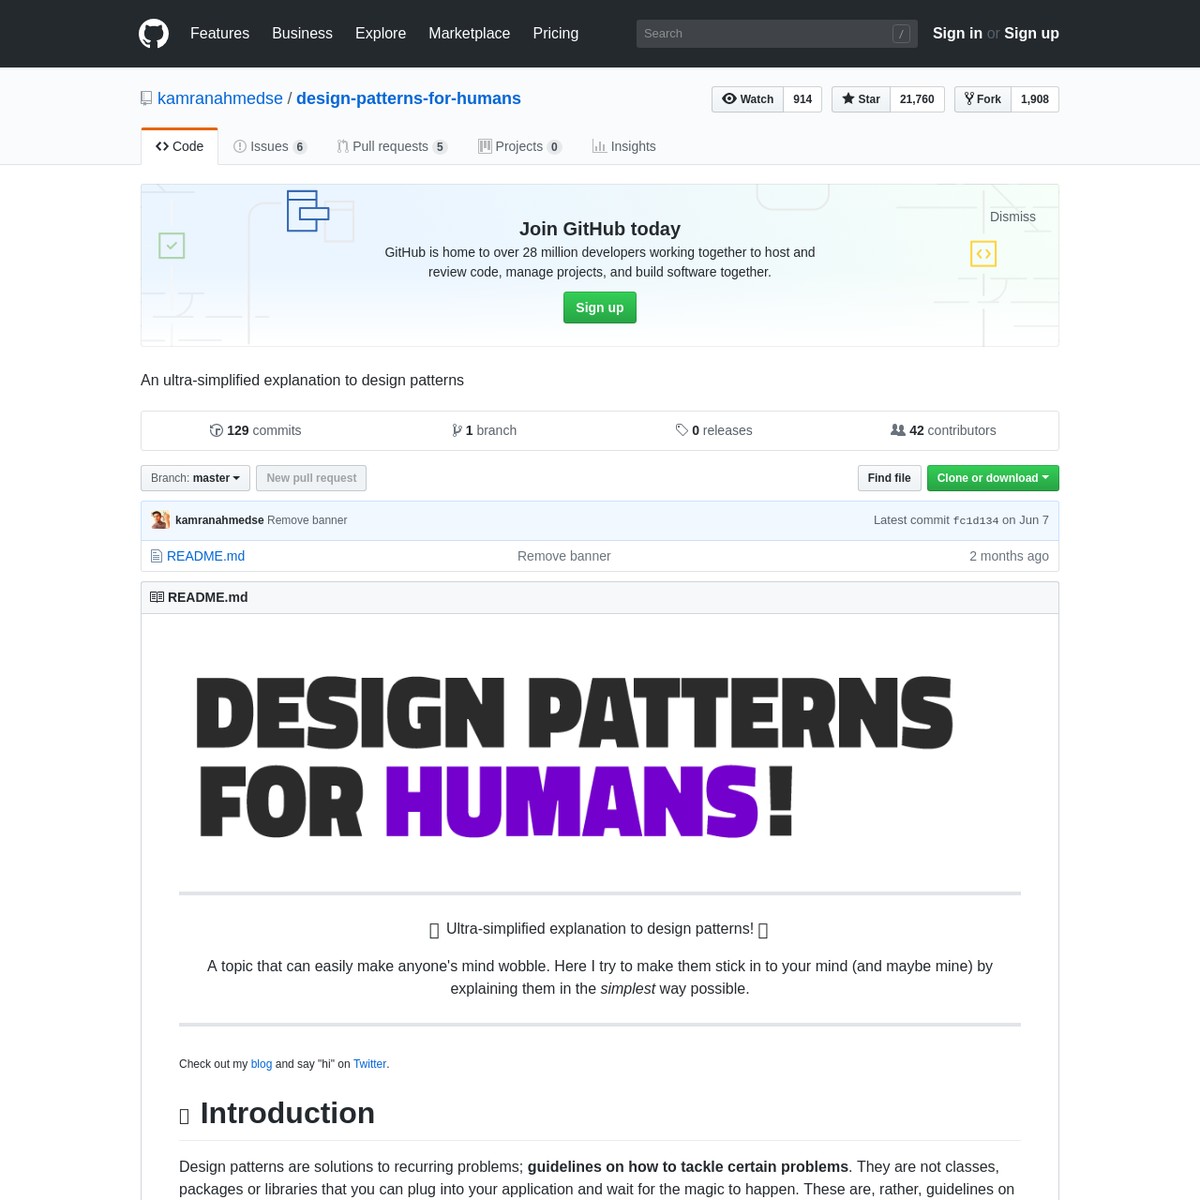The width and height of the screenshot is (1200, 1200).
Task: Click the yellow code brackets icon in banner
Action: point(983,254)
